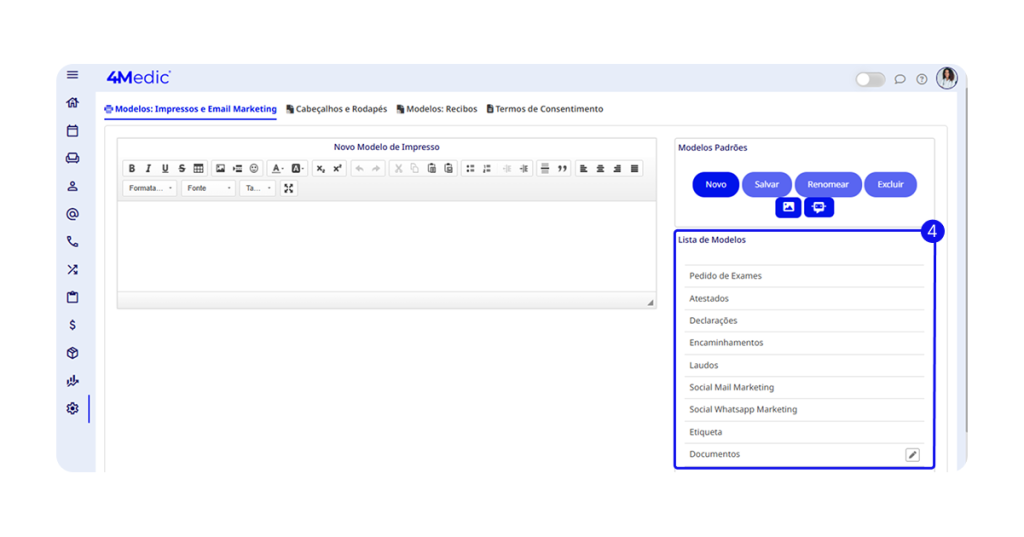This screenshot has height=537, width=1024.
Task: Open the text color picker
Action: 276,169
